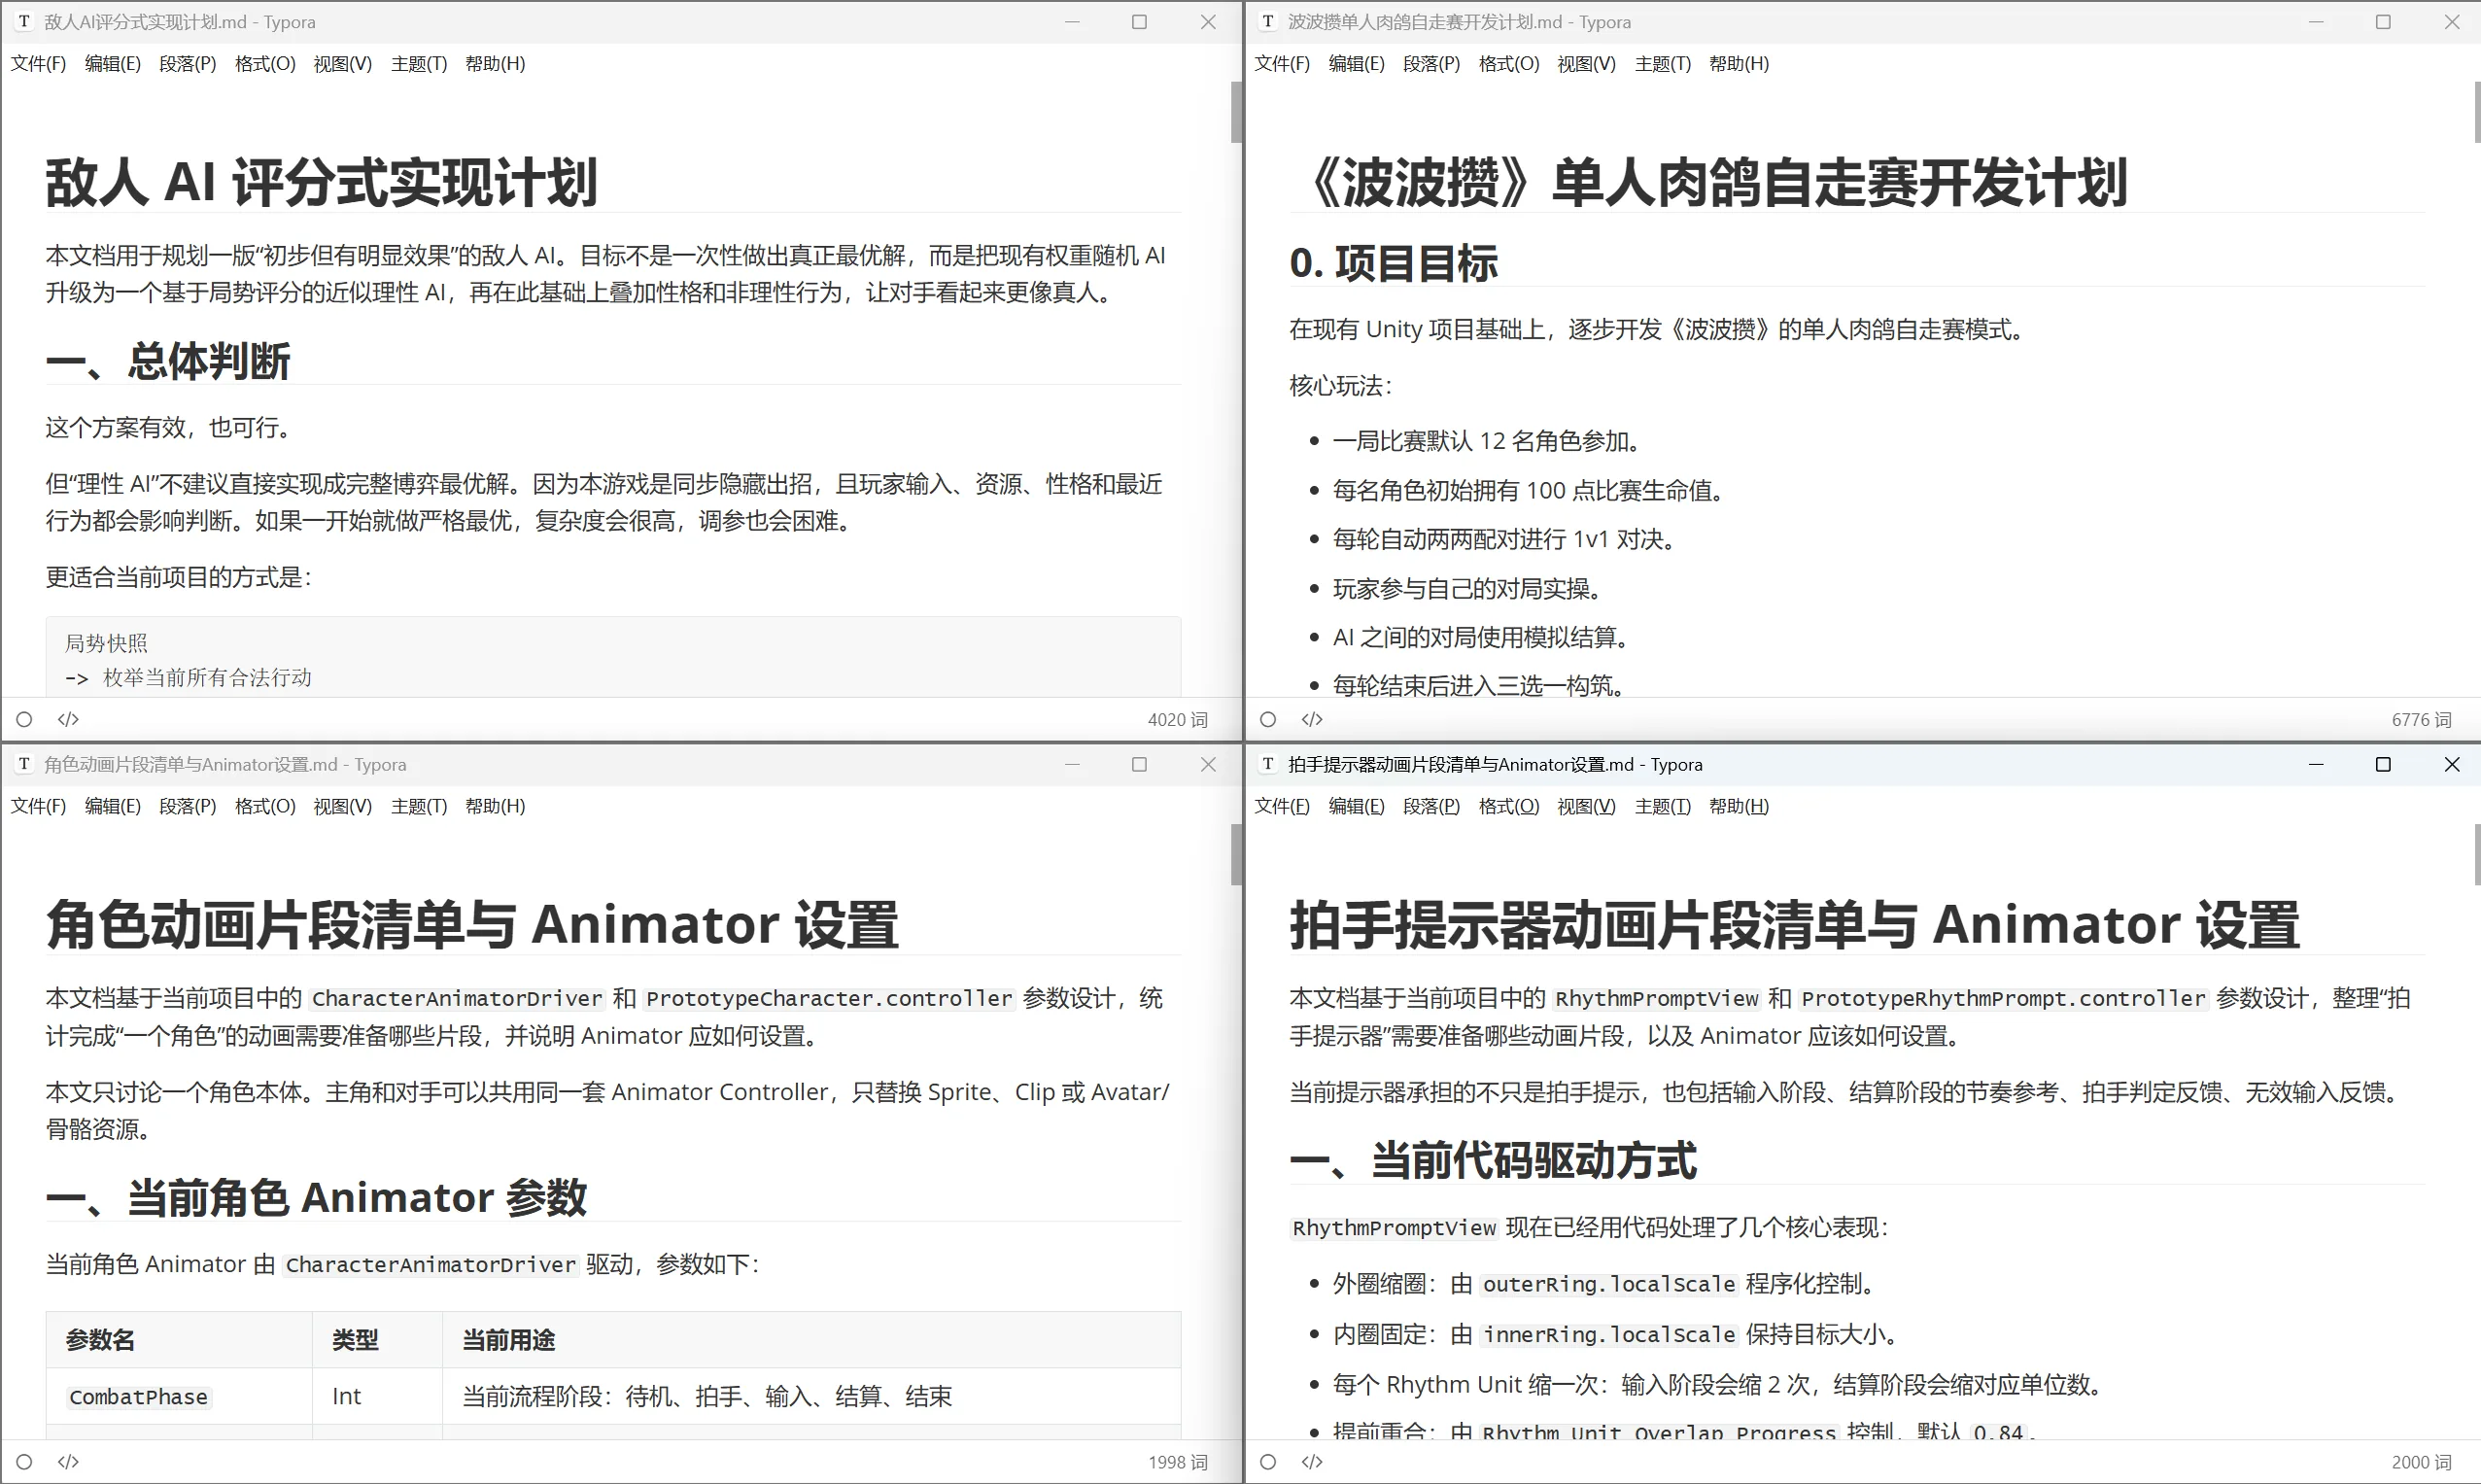Click Typora app icon in 拍手提示器 title bar
Image resolution: width=2481 pixels, height=1484 pixels.
click(x=1268, y=764)
